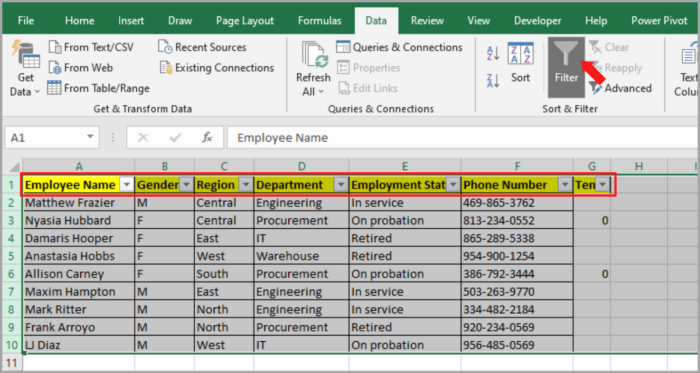Click the Select All corner triangle
Image resolution: width=700 pixels, height=373 pixels.
(13, 166)
